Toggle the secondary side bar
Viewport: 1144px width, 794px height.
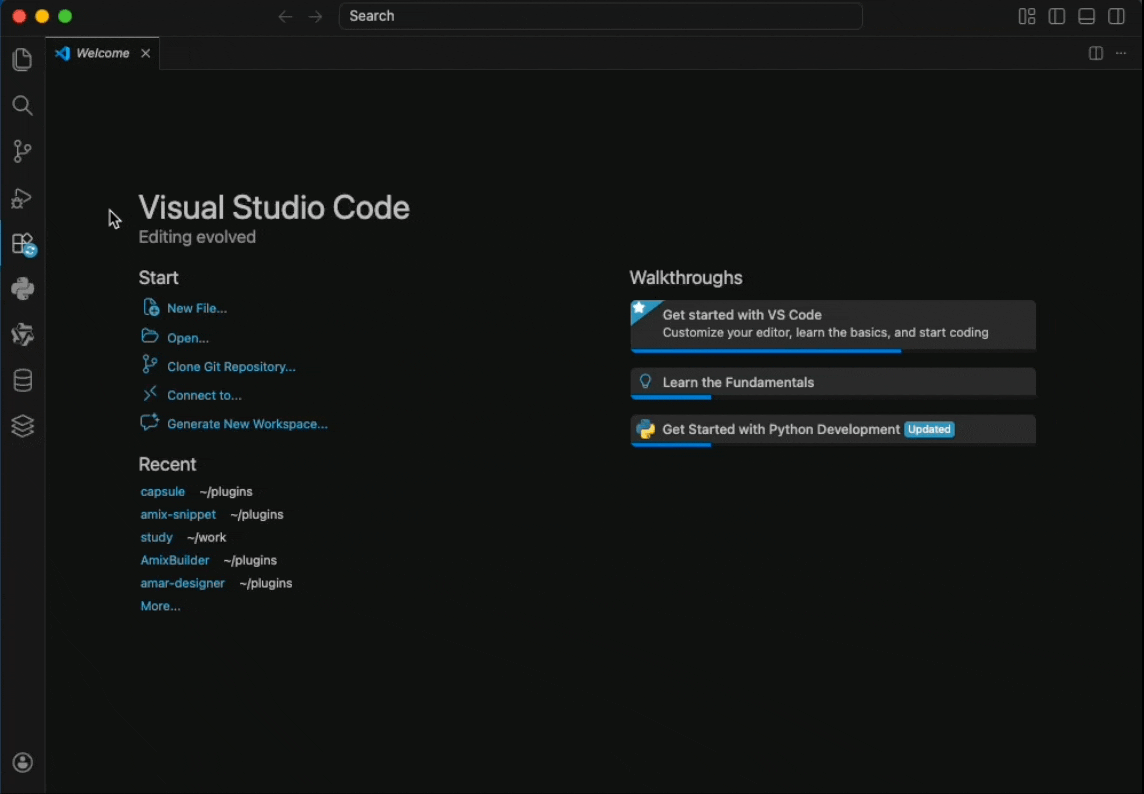coord(1117,16)
